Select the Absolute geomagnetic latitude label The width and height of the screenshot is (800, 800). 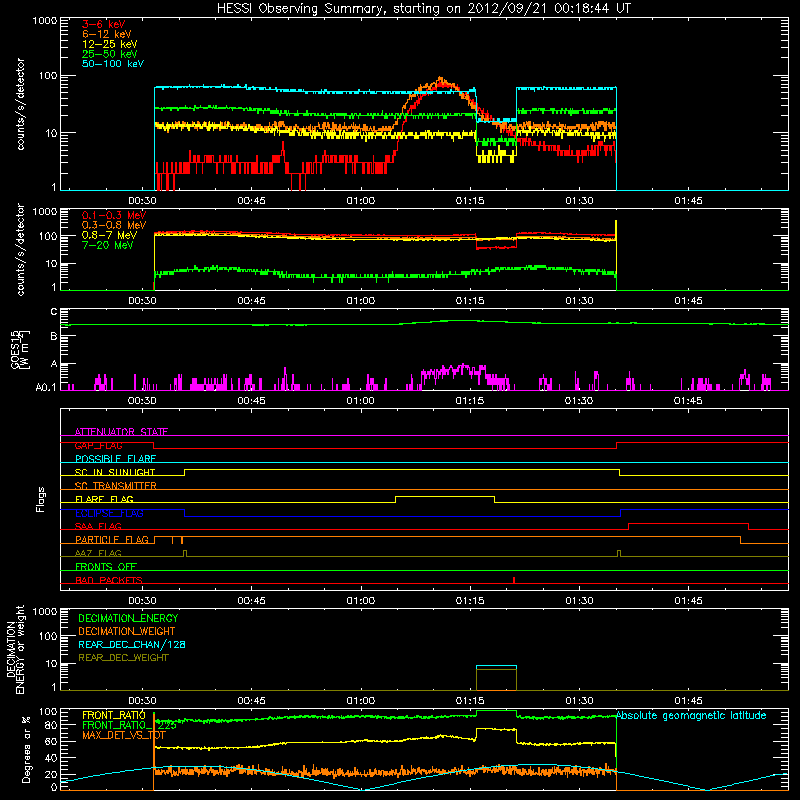(691, 715)
